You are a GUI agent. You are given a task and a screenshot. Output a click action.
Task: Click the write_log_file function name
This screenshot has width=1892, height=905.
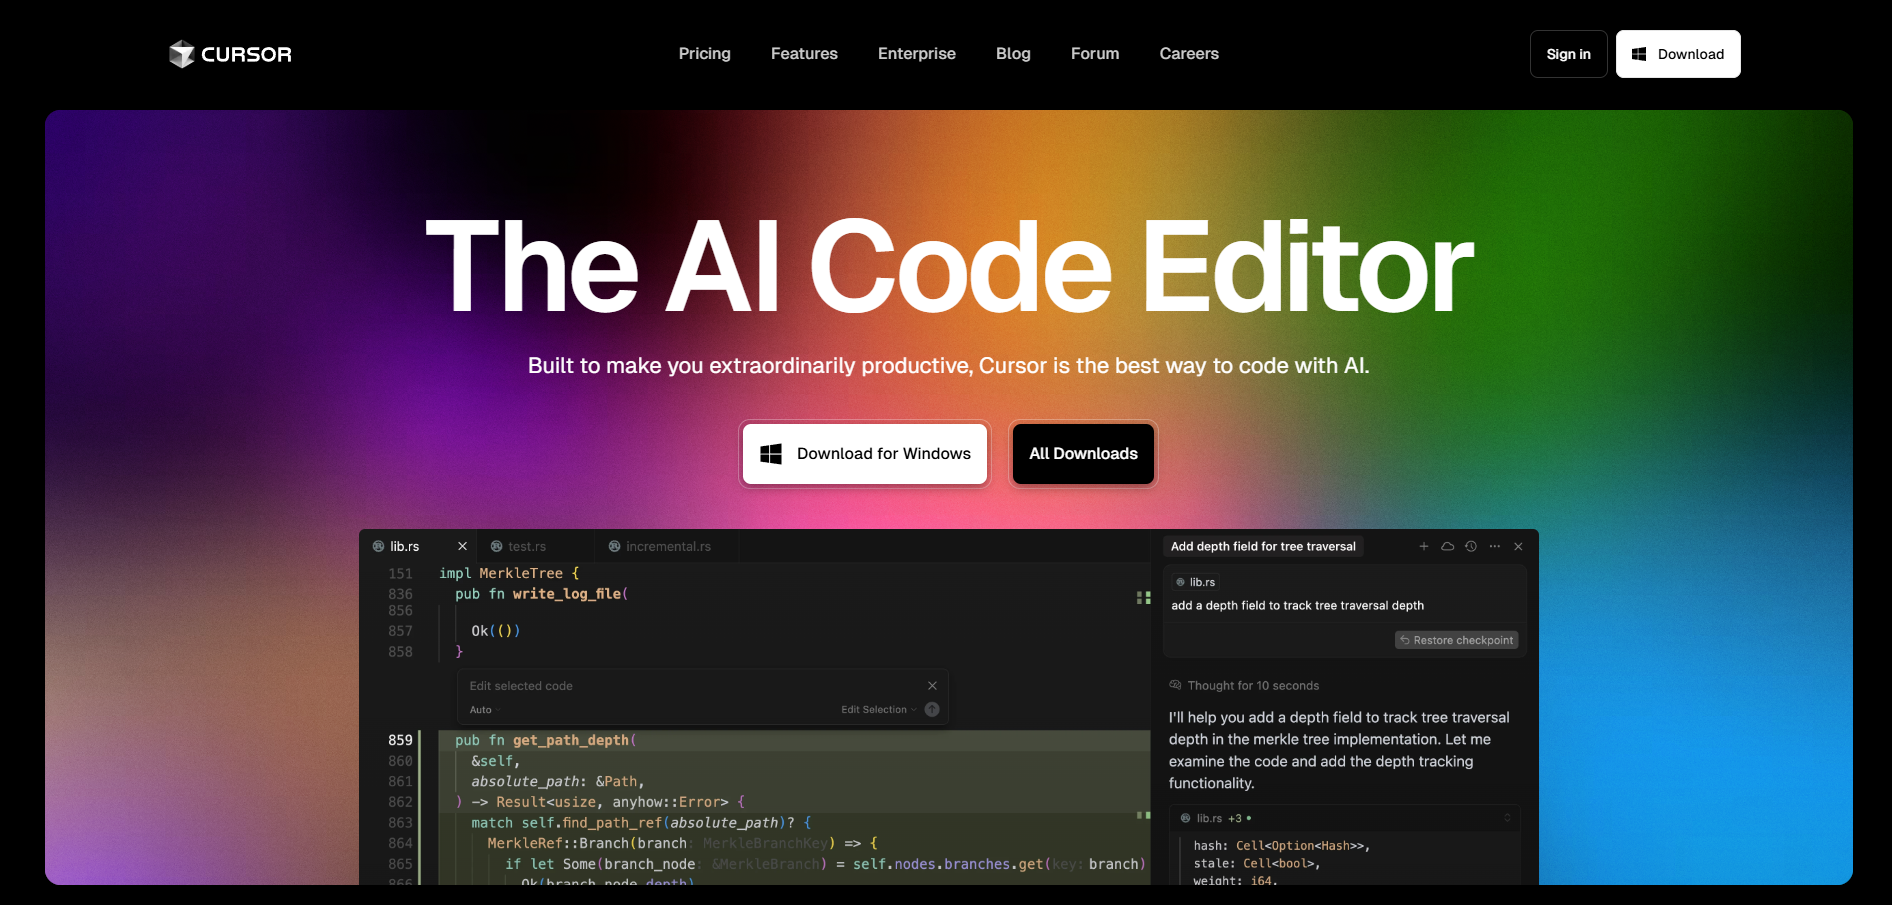click(567, 594)
